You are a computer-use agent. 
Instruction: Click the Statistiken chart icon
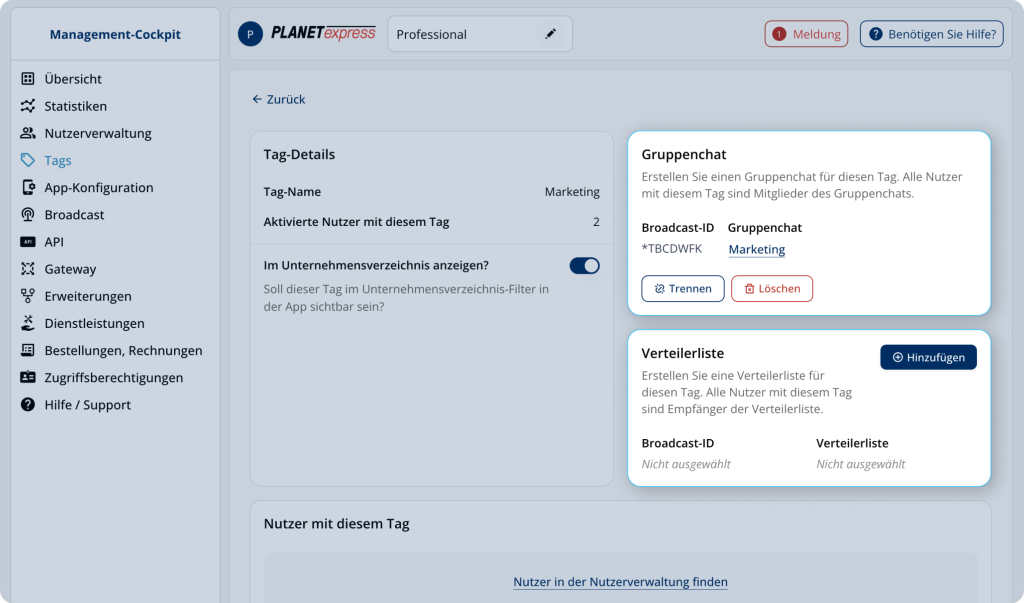(x=27, y=106)
